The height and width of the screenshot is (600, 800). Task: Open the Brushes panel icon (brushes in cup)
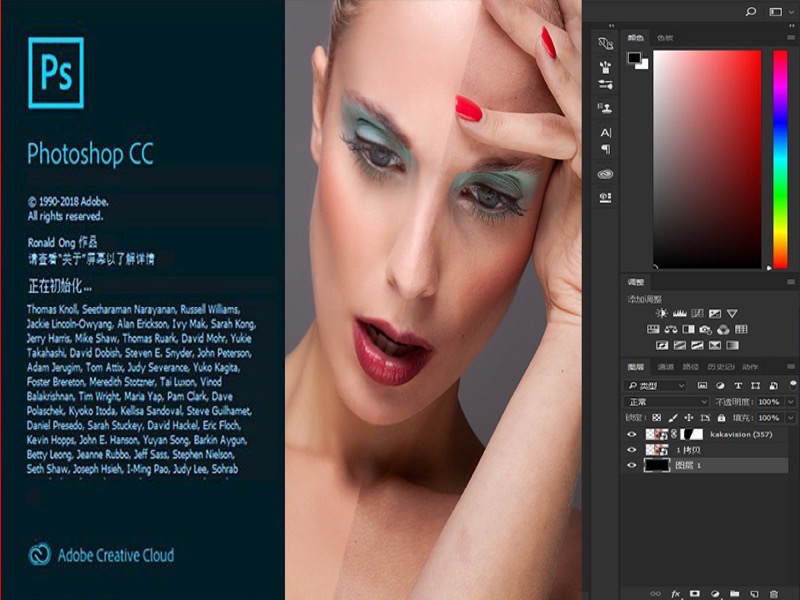[x=606, y=67]
